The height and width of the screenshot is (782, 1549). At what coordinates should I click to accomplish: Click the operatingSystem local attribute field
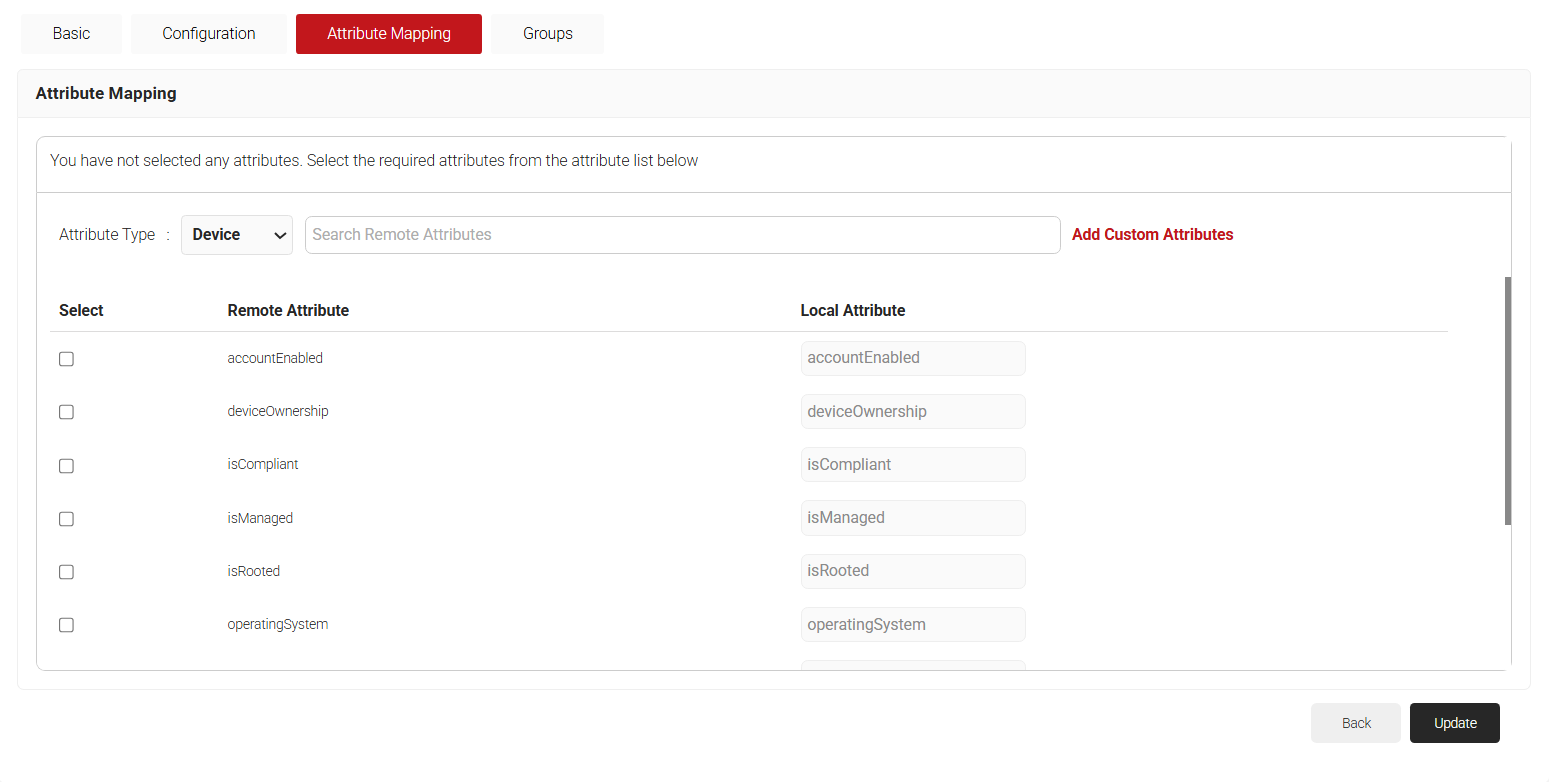912,625
